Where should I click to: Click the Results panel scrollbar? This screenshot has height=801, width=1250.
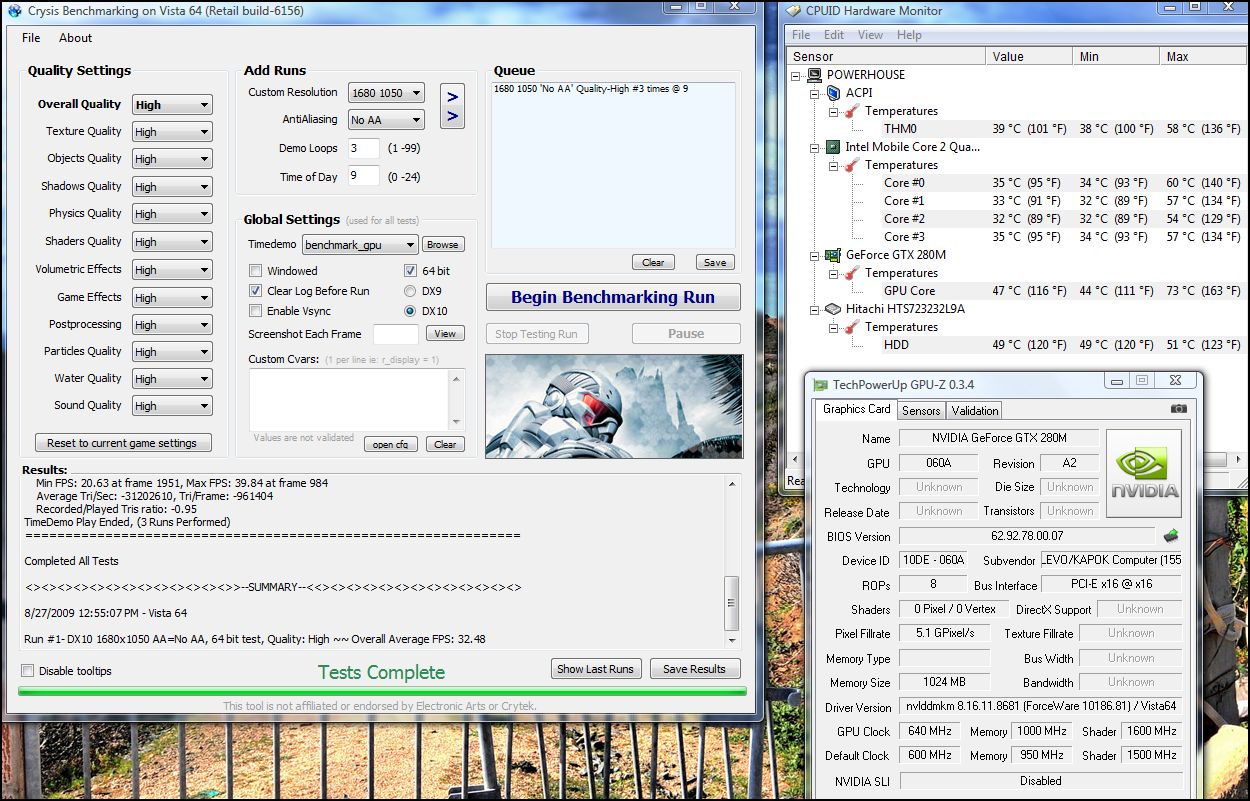click(733, 561)
